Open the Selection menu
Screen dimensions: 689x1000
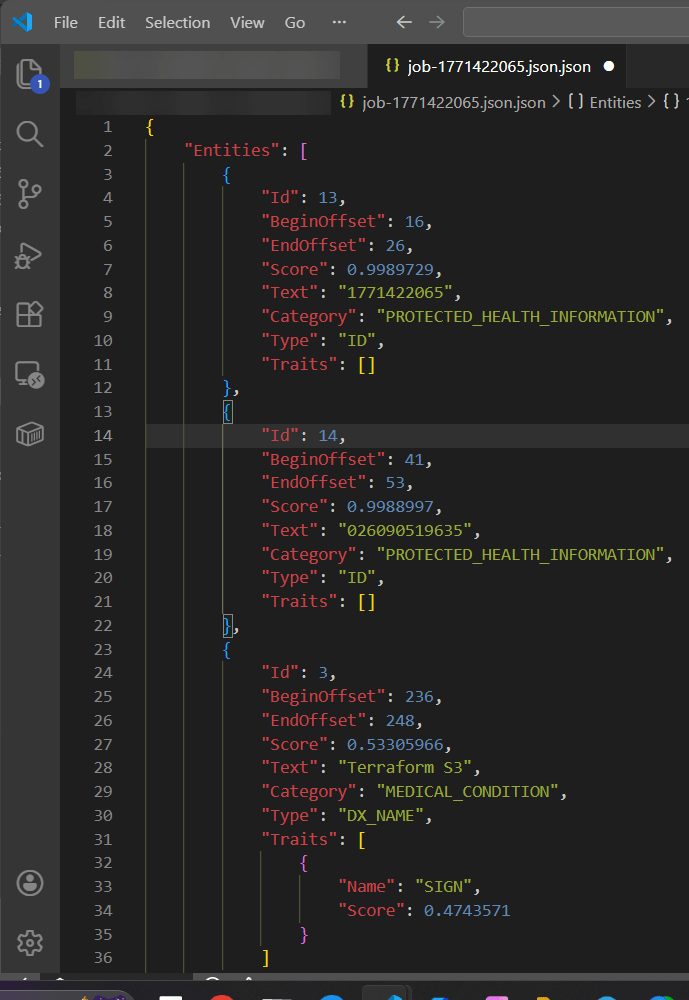pos(177,22)
